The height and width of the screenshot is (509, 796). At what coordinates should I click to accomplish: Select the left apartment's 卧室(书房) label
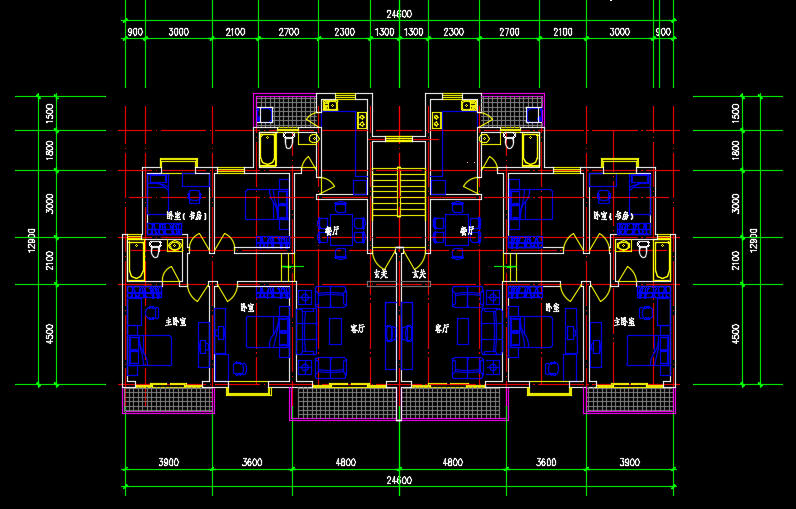coord(186,216)
